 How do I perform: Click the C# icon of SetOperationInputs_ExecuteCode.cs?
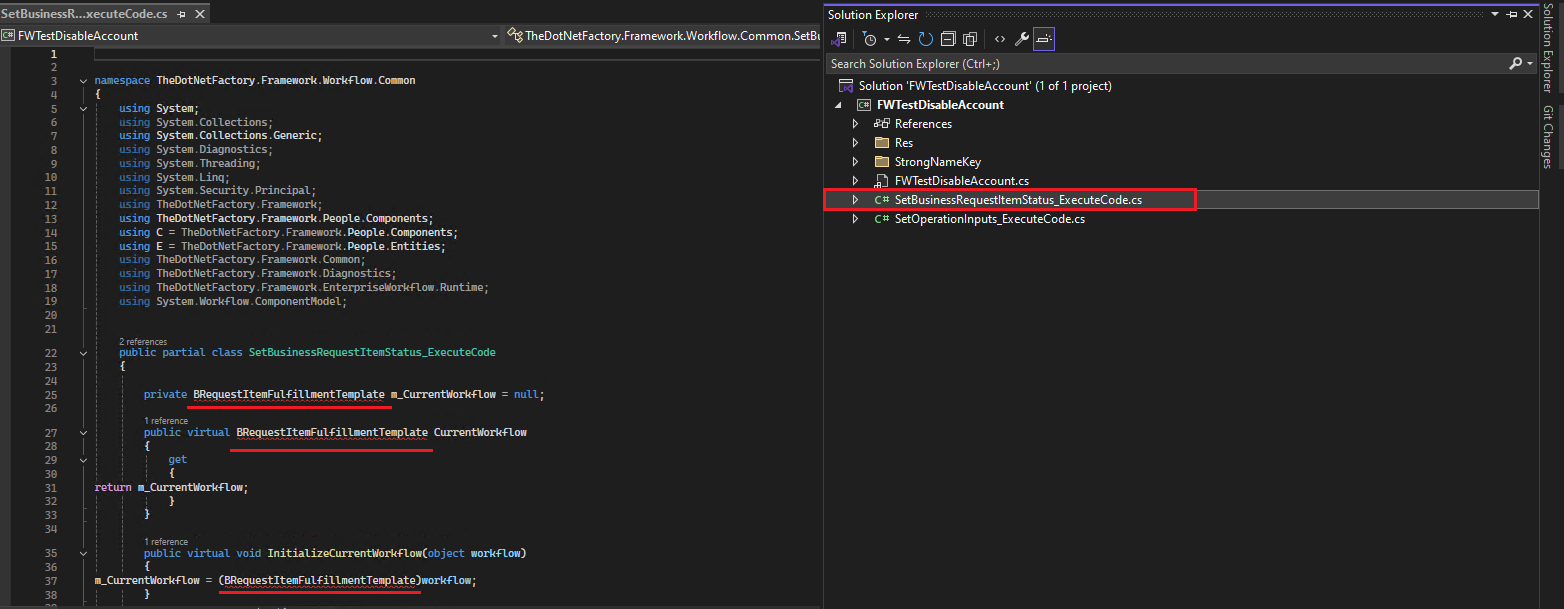coord(881,219)
